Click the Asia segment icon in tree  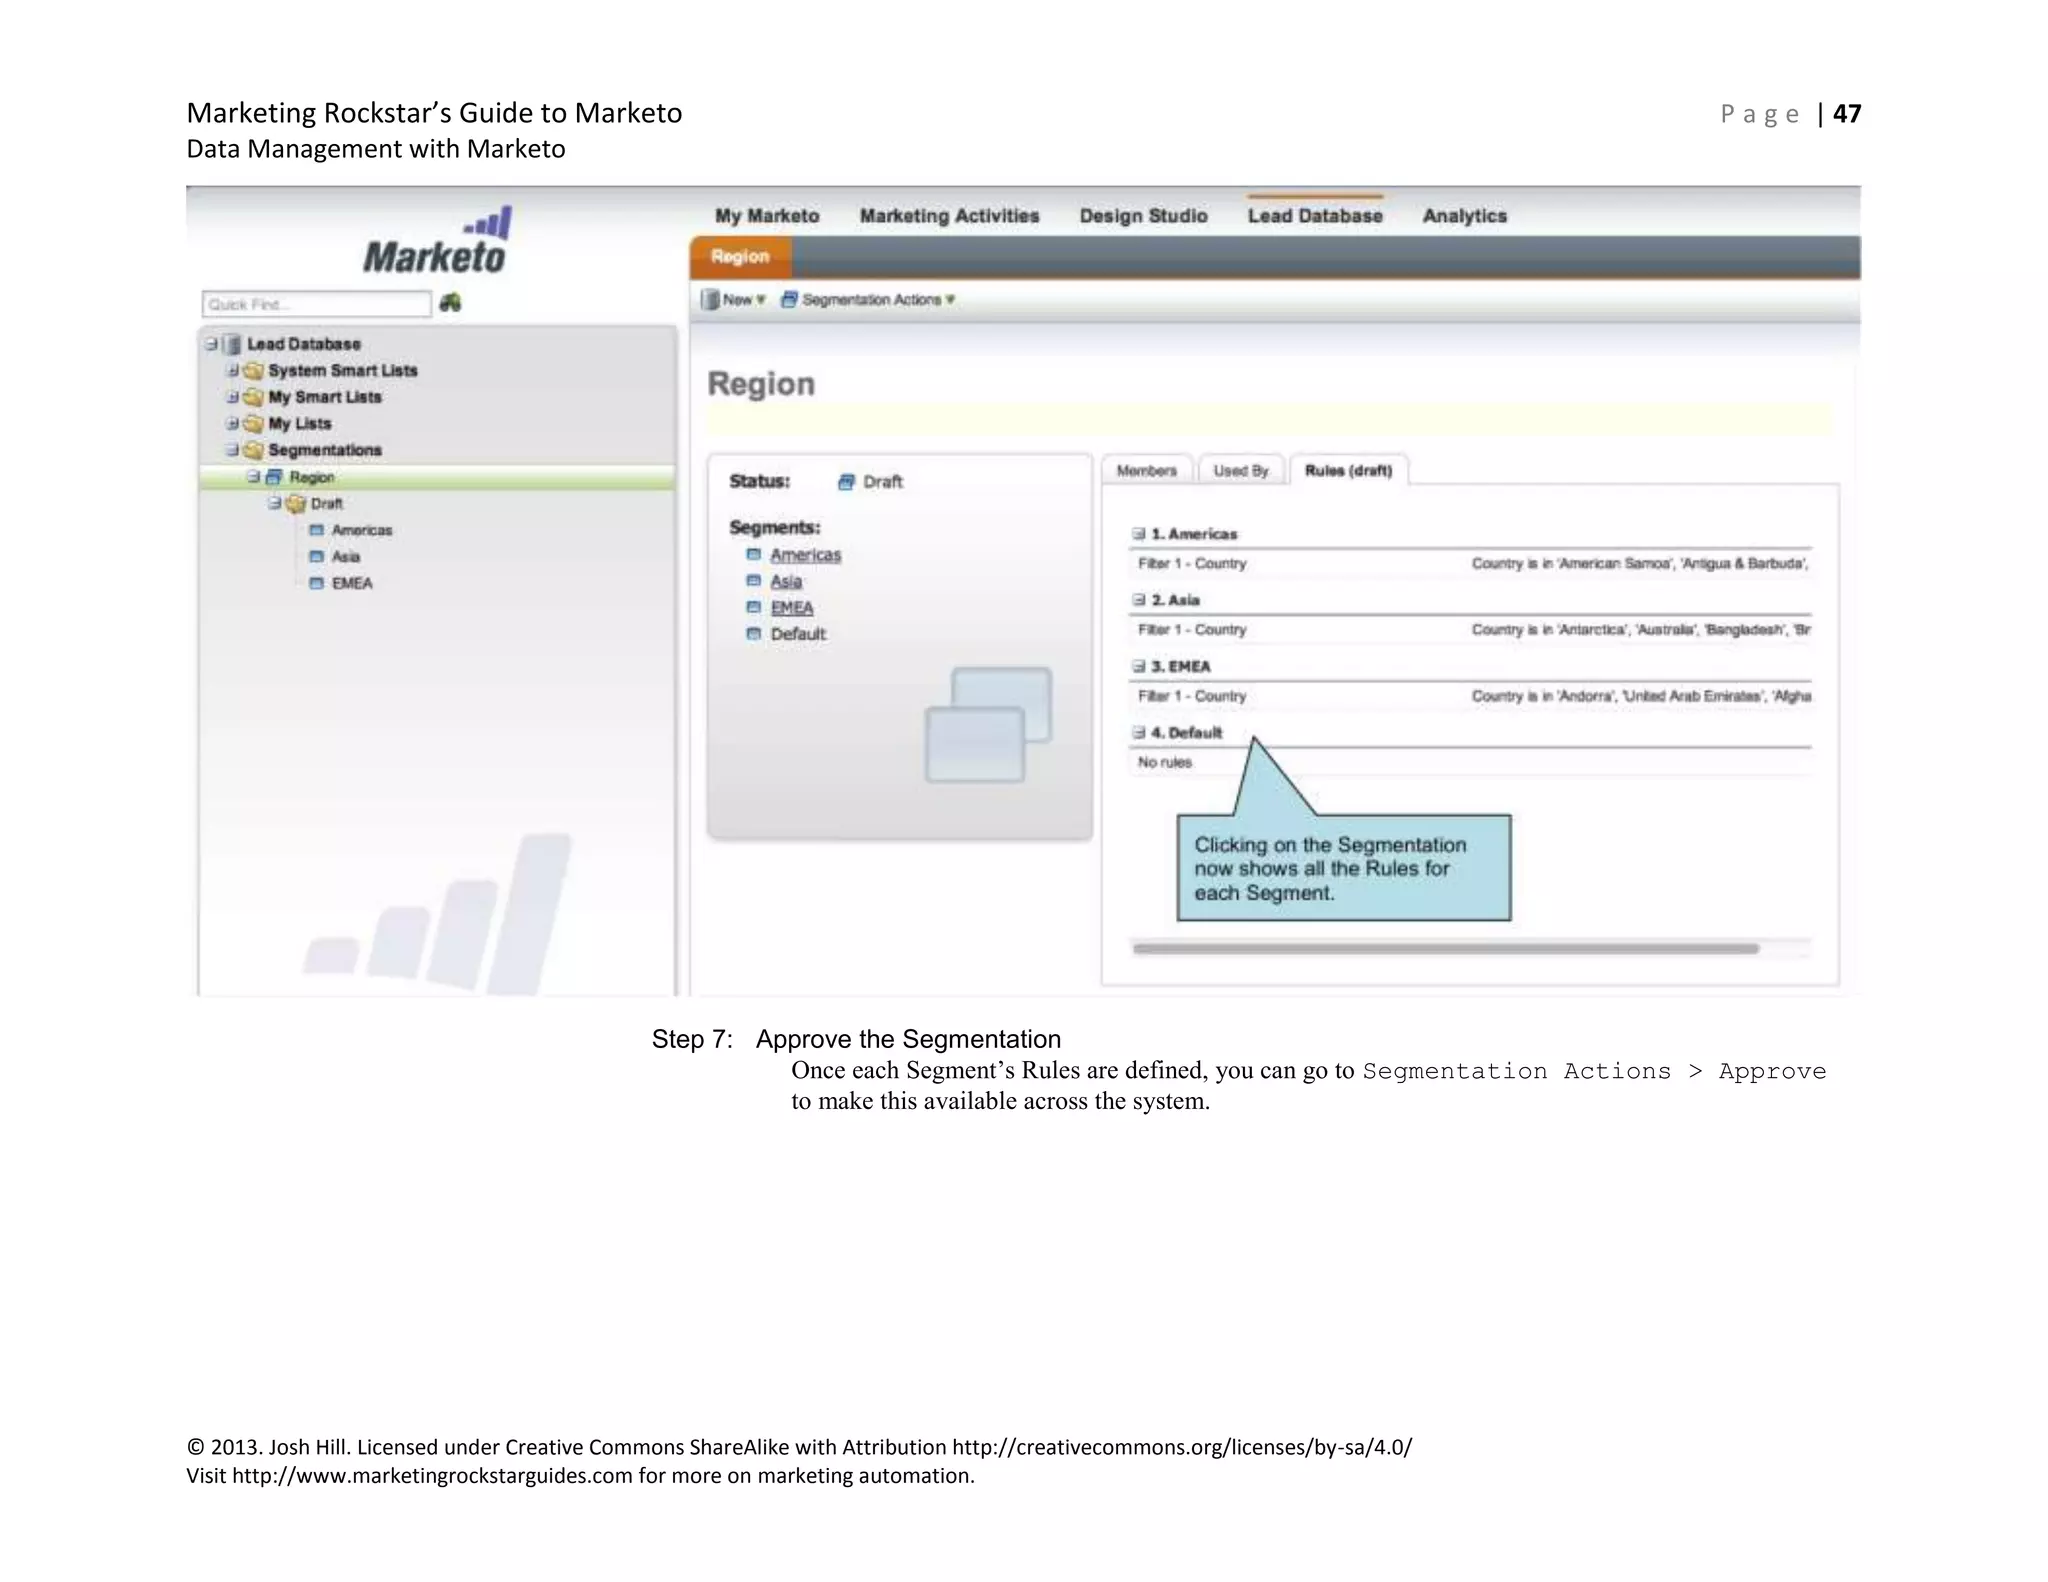tap(316, 557)
